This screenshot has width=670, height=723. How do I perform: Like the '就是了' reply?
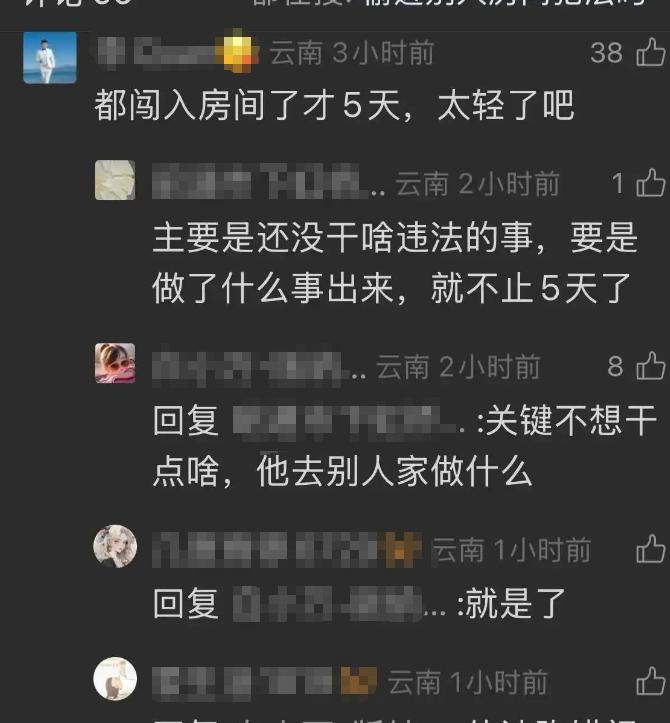(x=651, y=549)
